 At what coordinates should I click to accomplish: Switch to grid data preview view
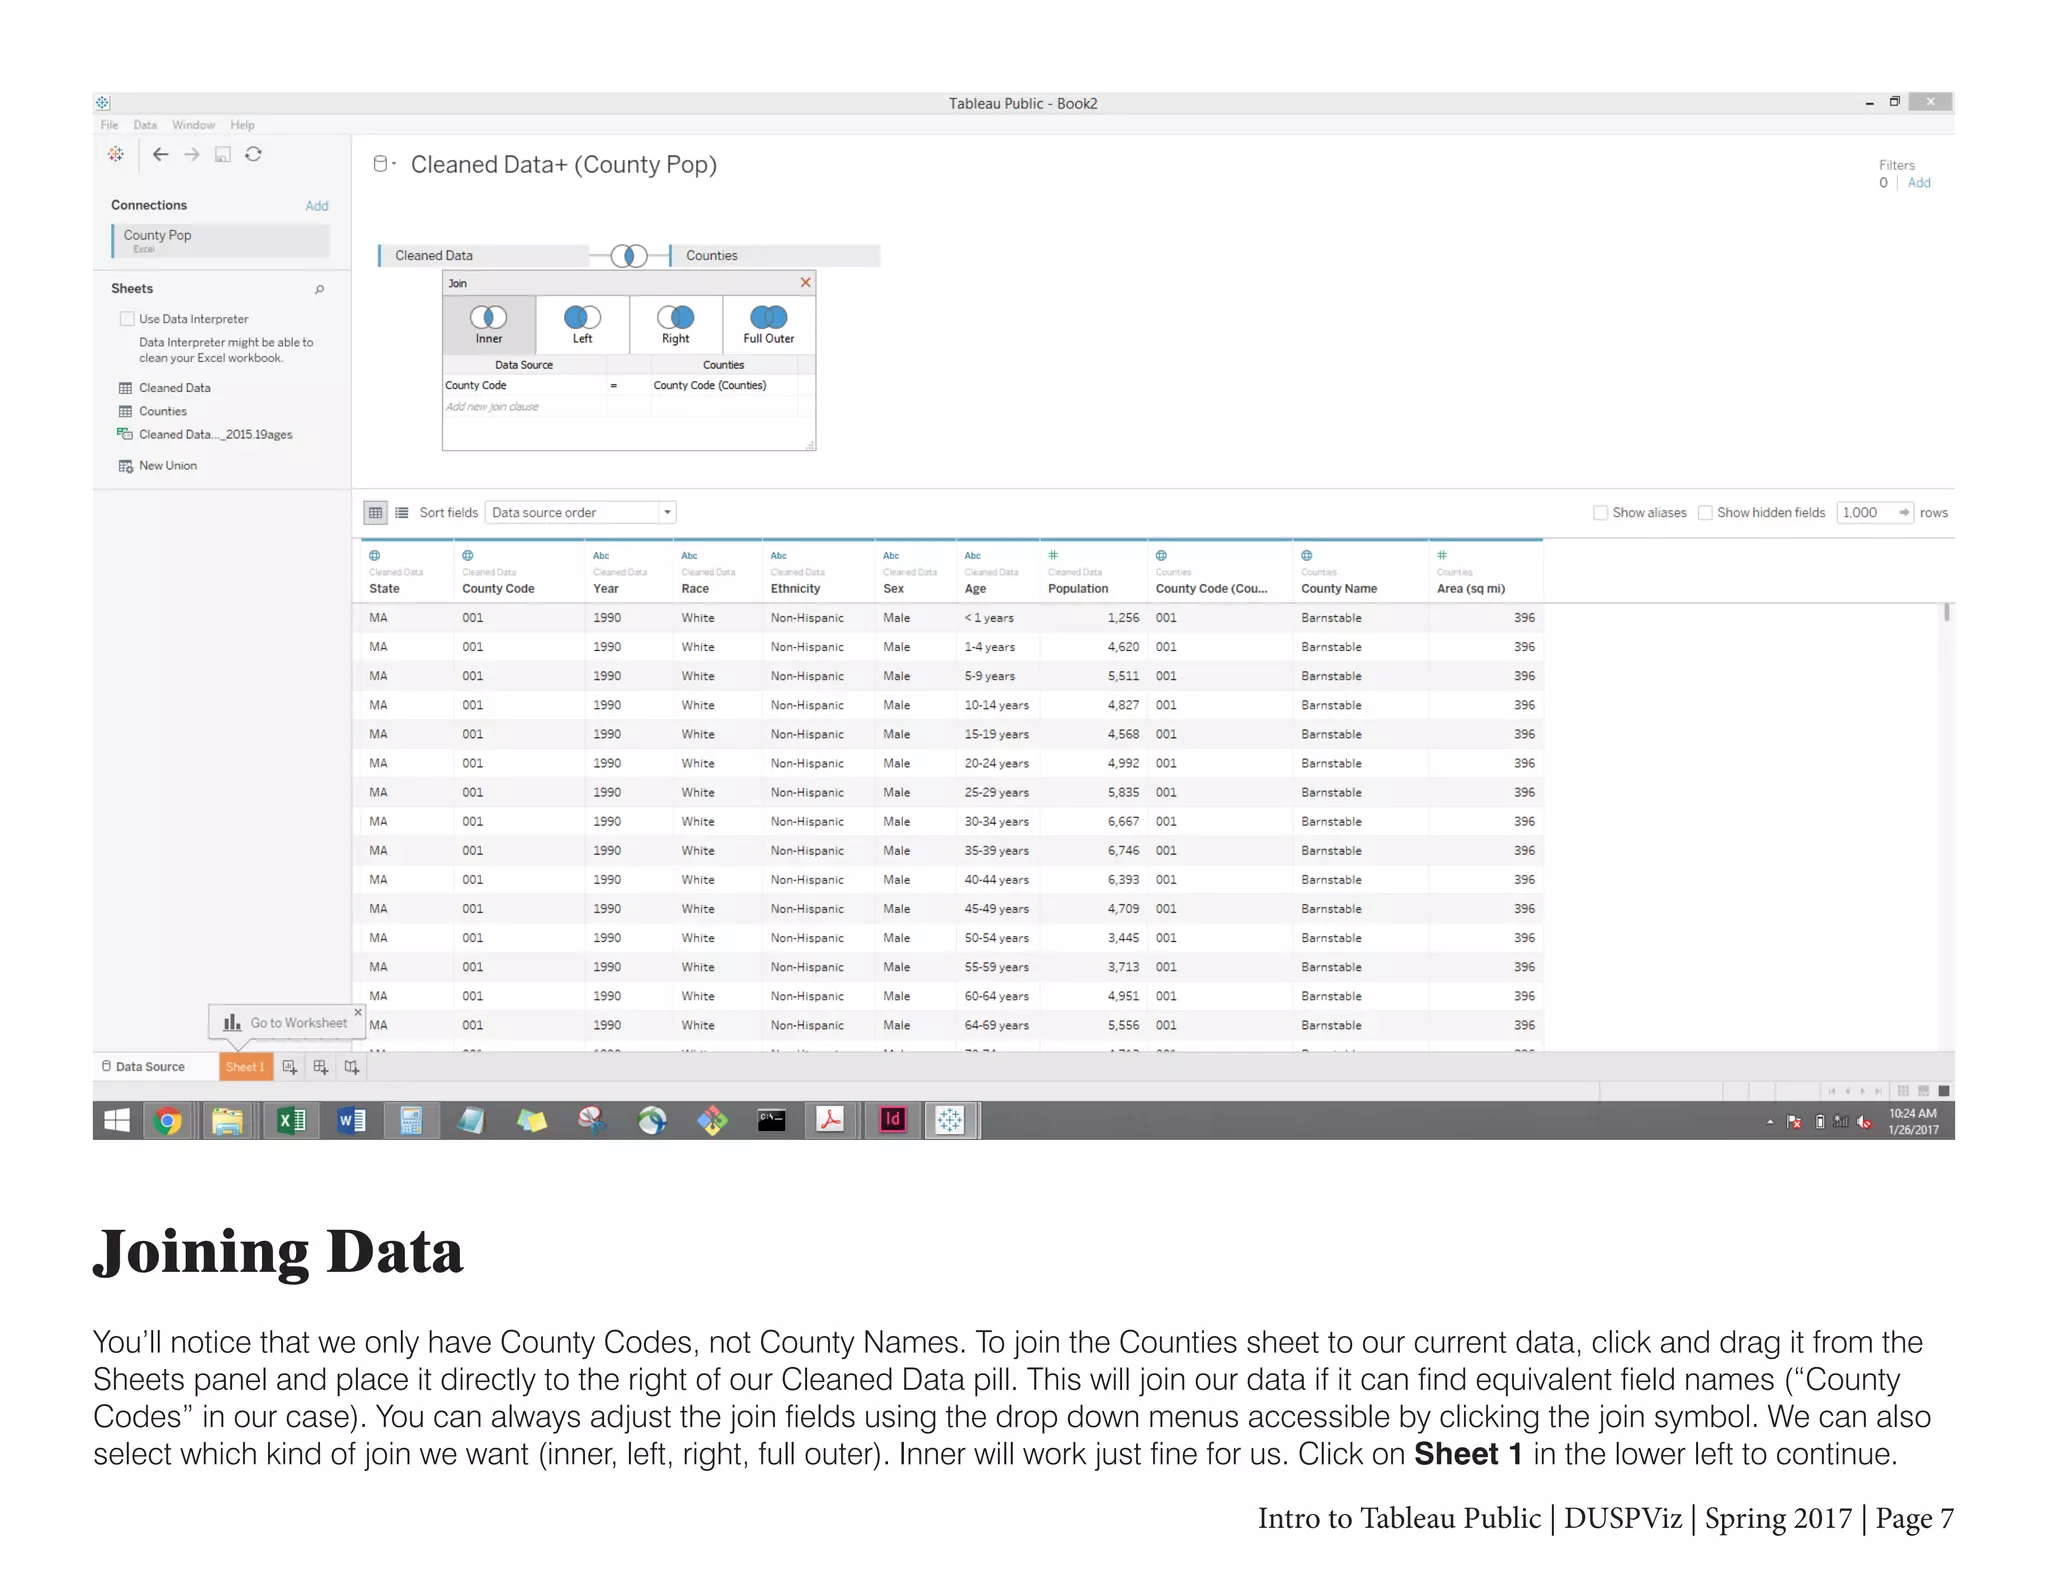pyautogui.click(x=375, y=513)
